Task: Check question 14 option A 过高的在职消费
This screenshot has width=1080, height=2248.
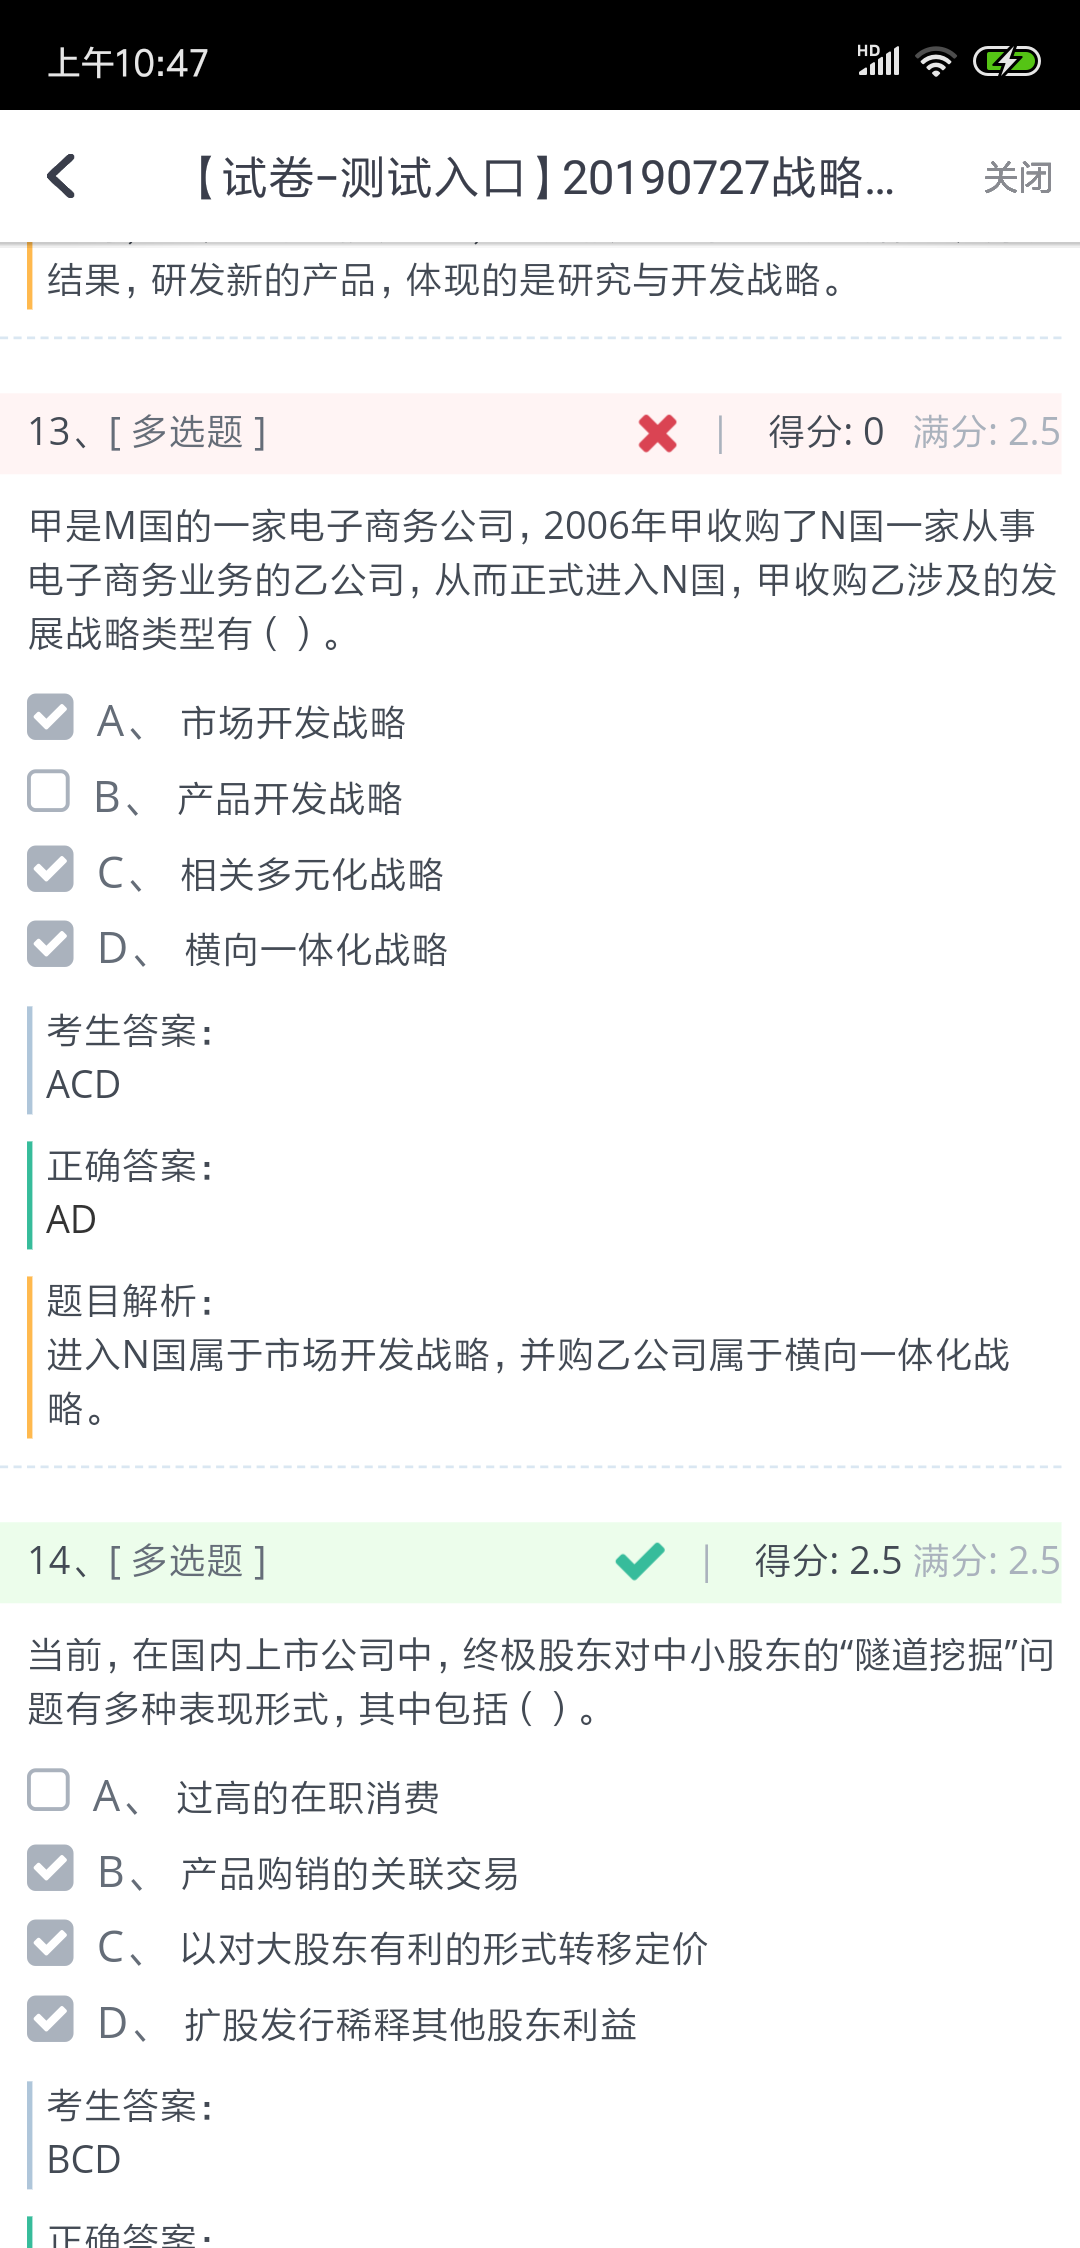Action: click(49, 1791)
